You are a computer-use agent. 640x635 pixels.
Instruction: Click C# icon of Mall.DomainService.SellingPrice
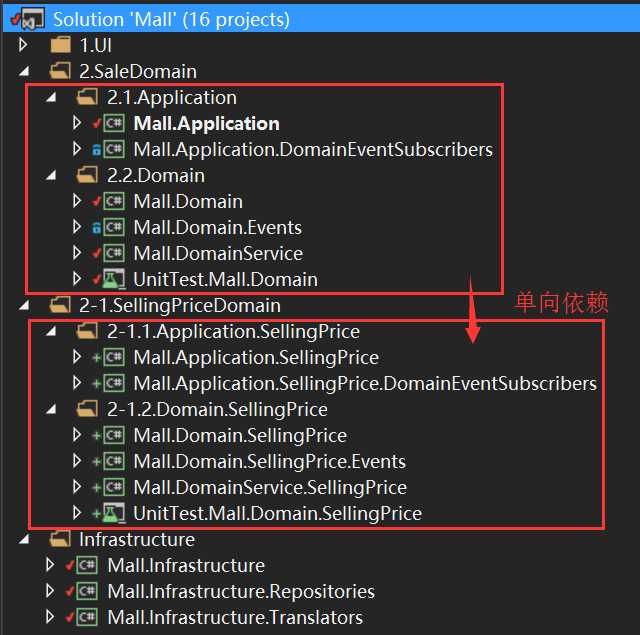tap(114, 487)
